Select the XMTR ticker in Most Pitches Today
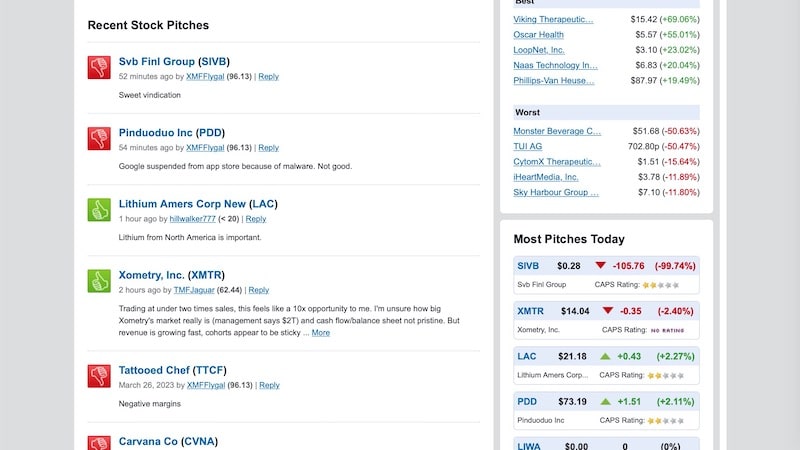800x450 pixels. pyautogui.click(x=530, y=311)
